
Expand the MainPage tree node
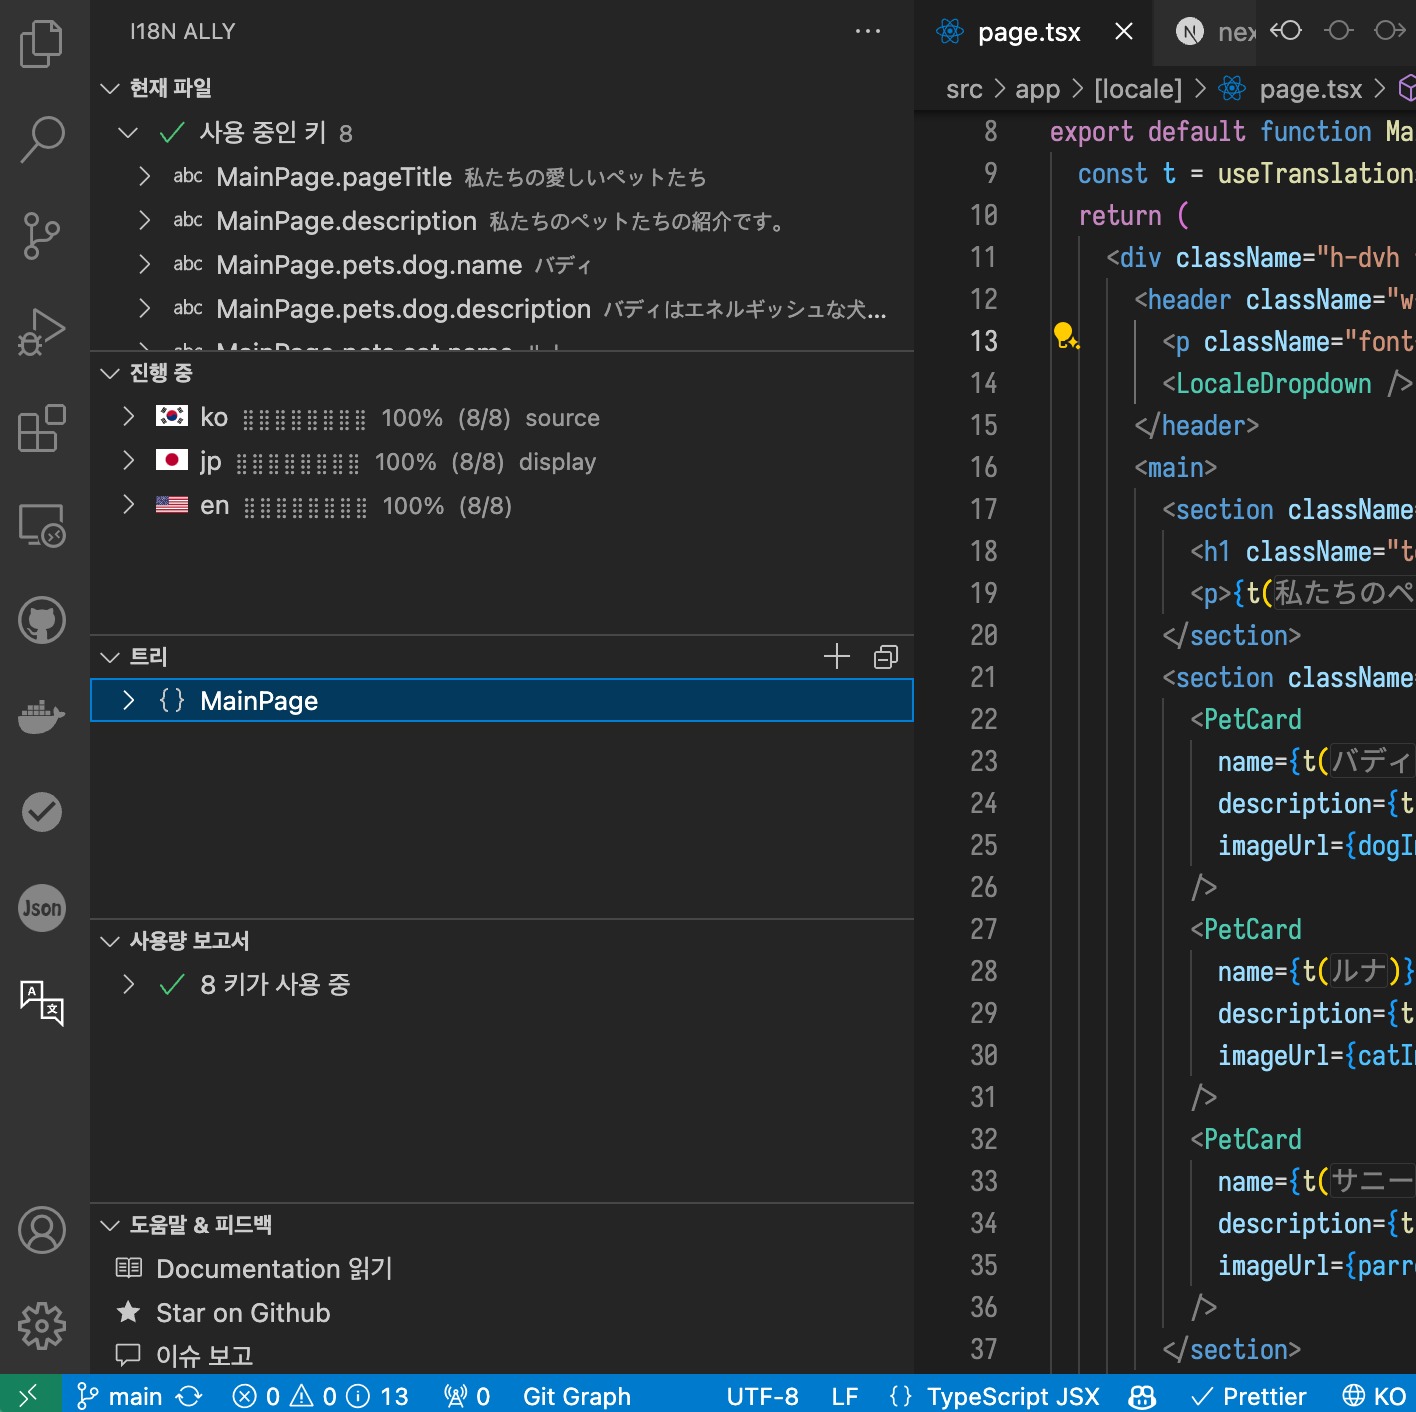(x=128, y=700)
